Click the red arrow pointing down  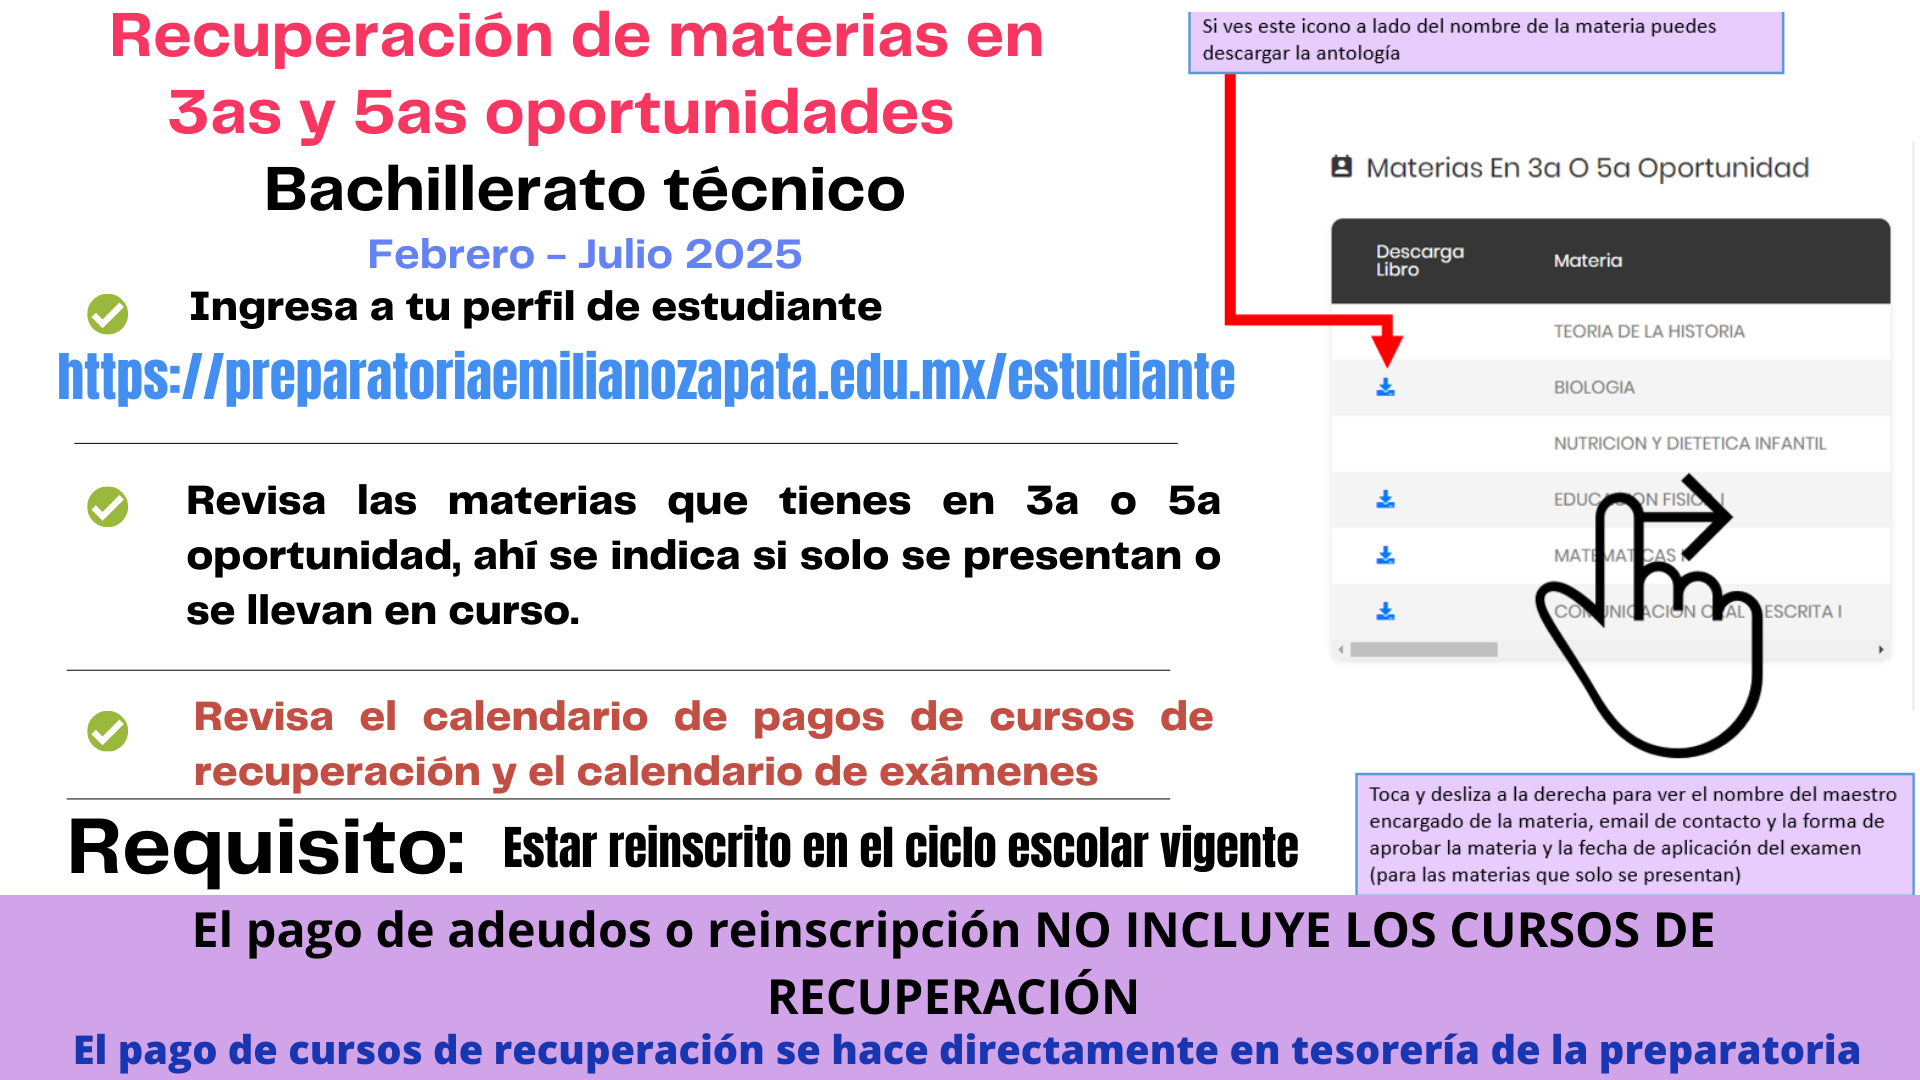coord(1386,344)
